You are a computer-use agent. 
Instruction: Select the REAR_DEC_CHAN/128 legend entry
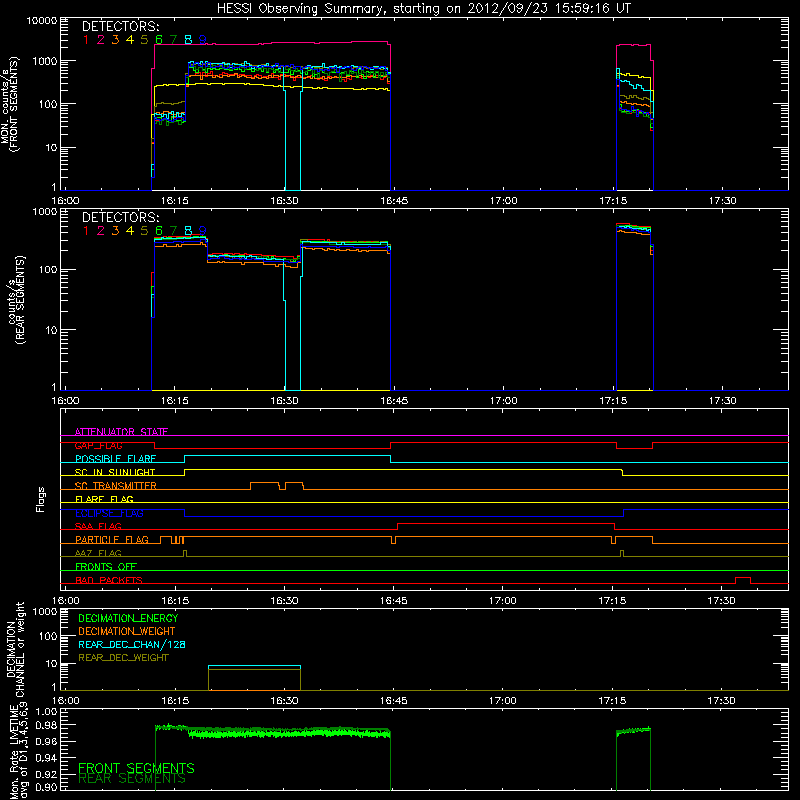click(x=132, y=644)
